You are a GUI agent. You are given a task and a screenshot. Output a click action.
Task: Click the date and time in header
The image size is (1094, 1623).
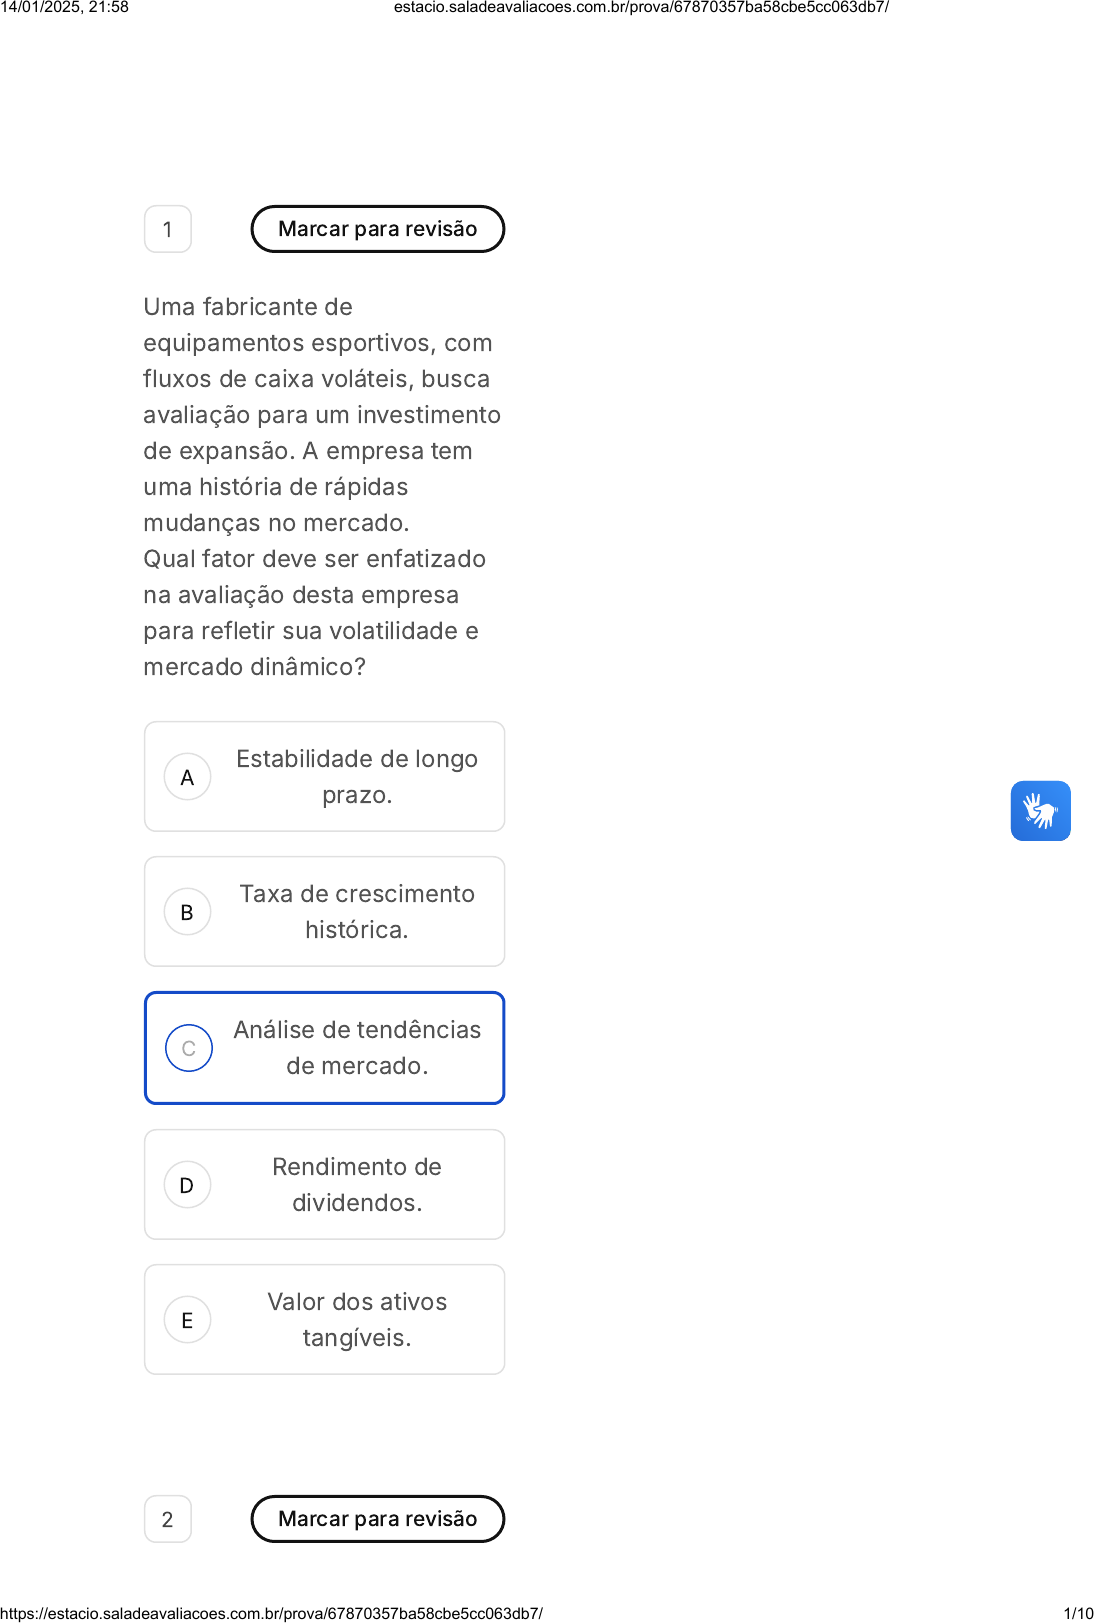(65, 7)
